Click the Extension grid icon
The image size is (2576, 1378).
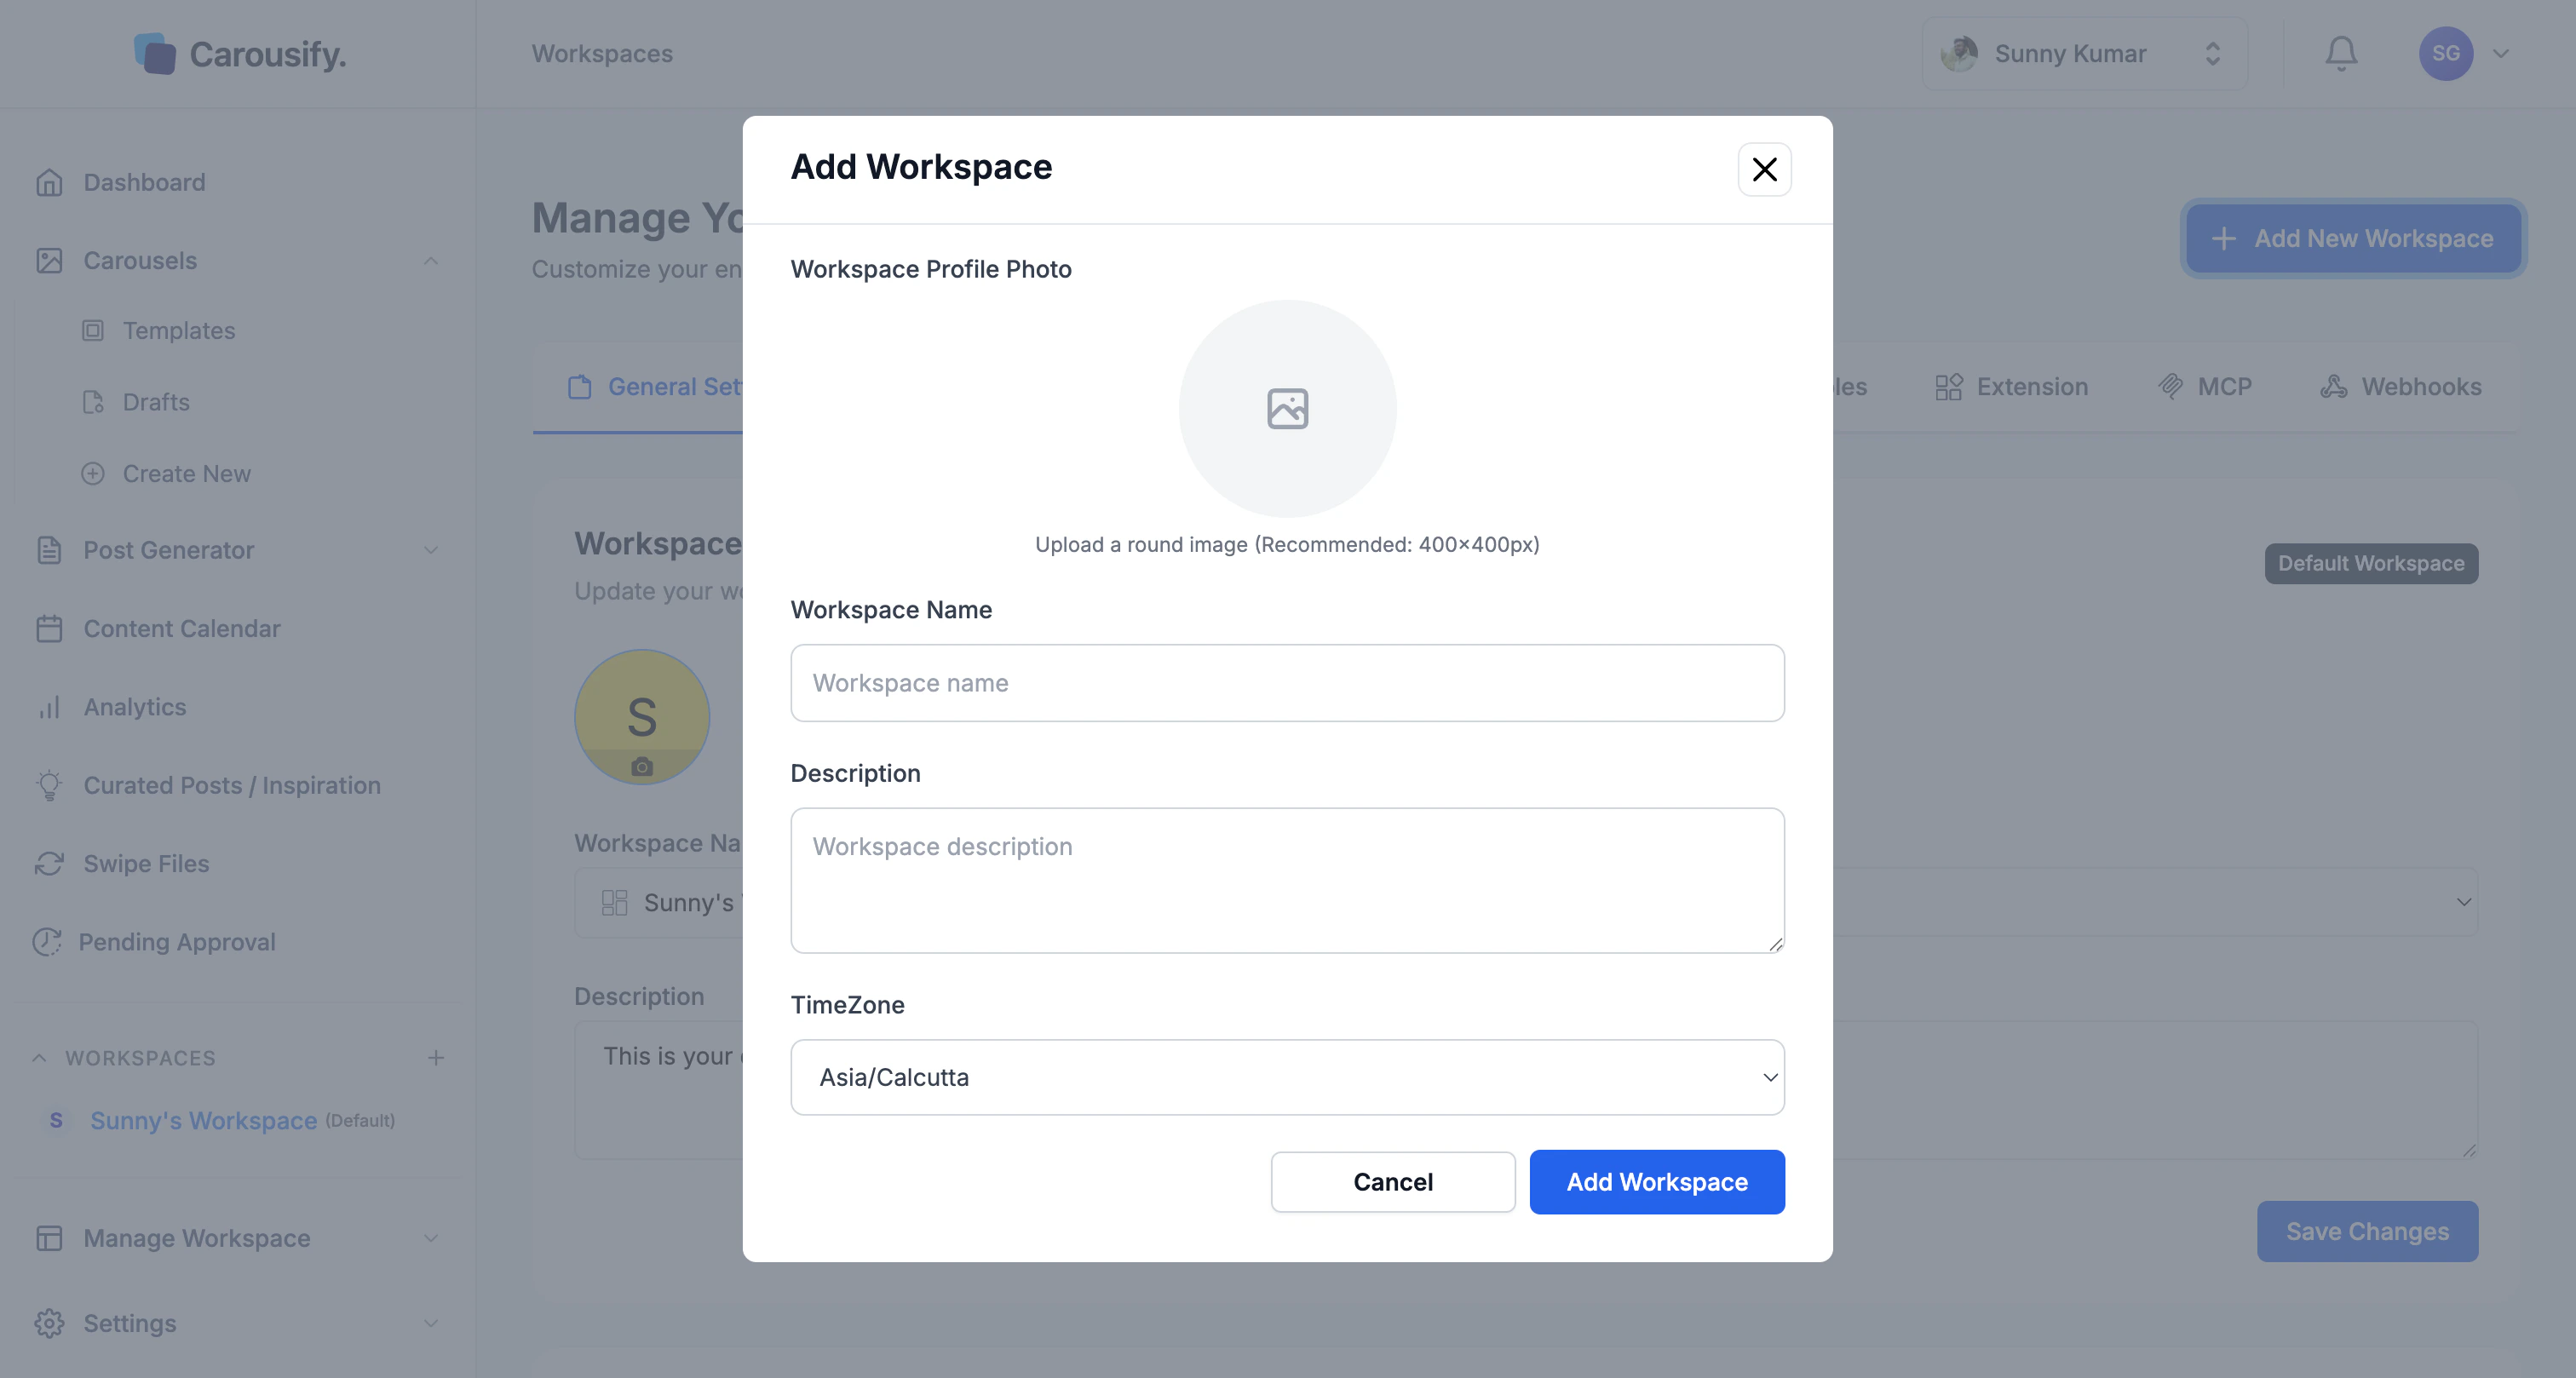pos(1949,386)
